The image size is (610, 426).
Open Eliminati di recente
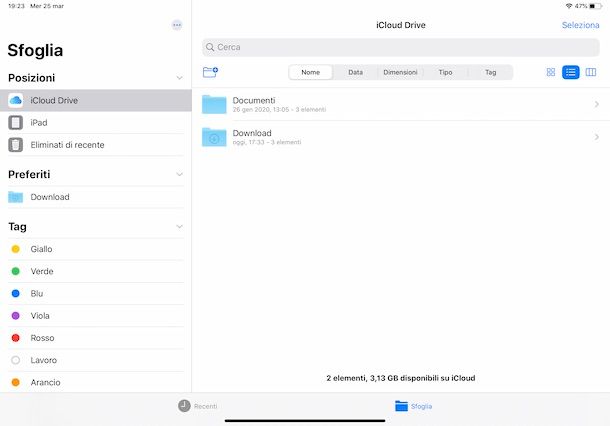pyautogui.click(x=96, y=145)
